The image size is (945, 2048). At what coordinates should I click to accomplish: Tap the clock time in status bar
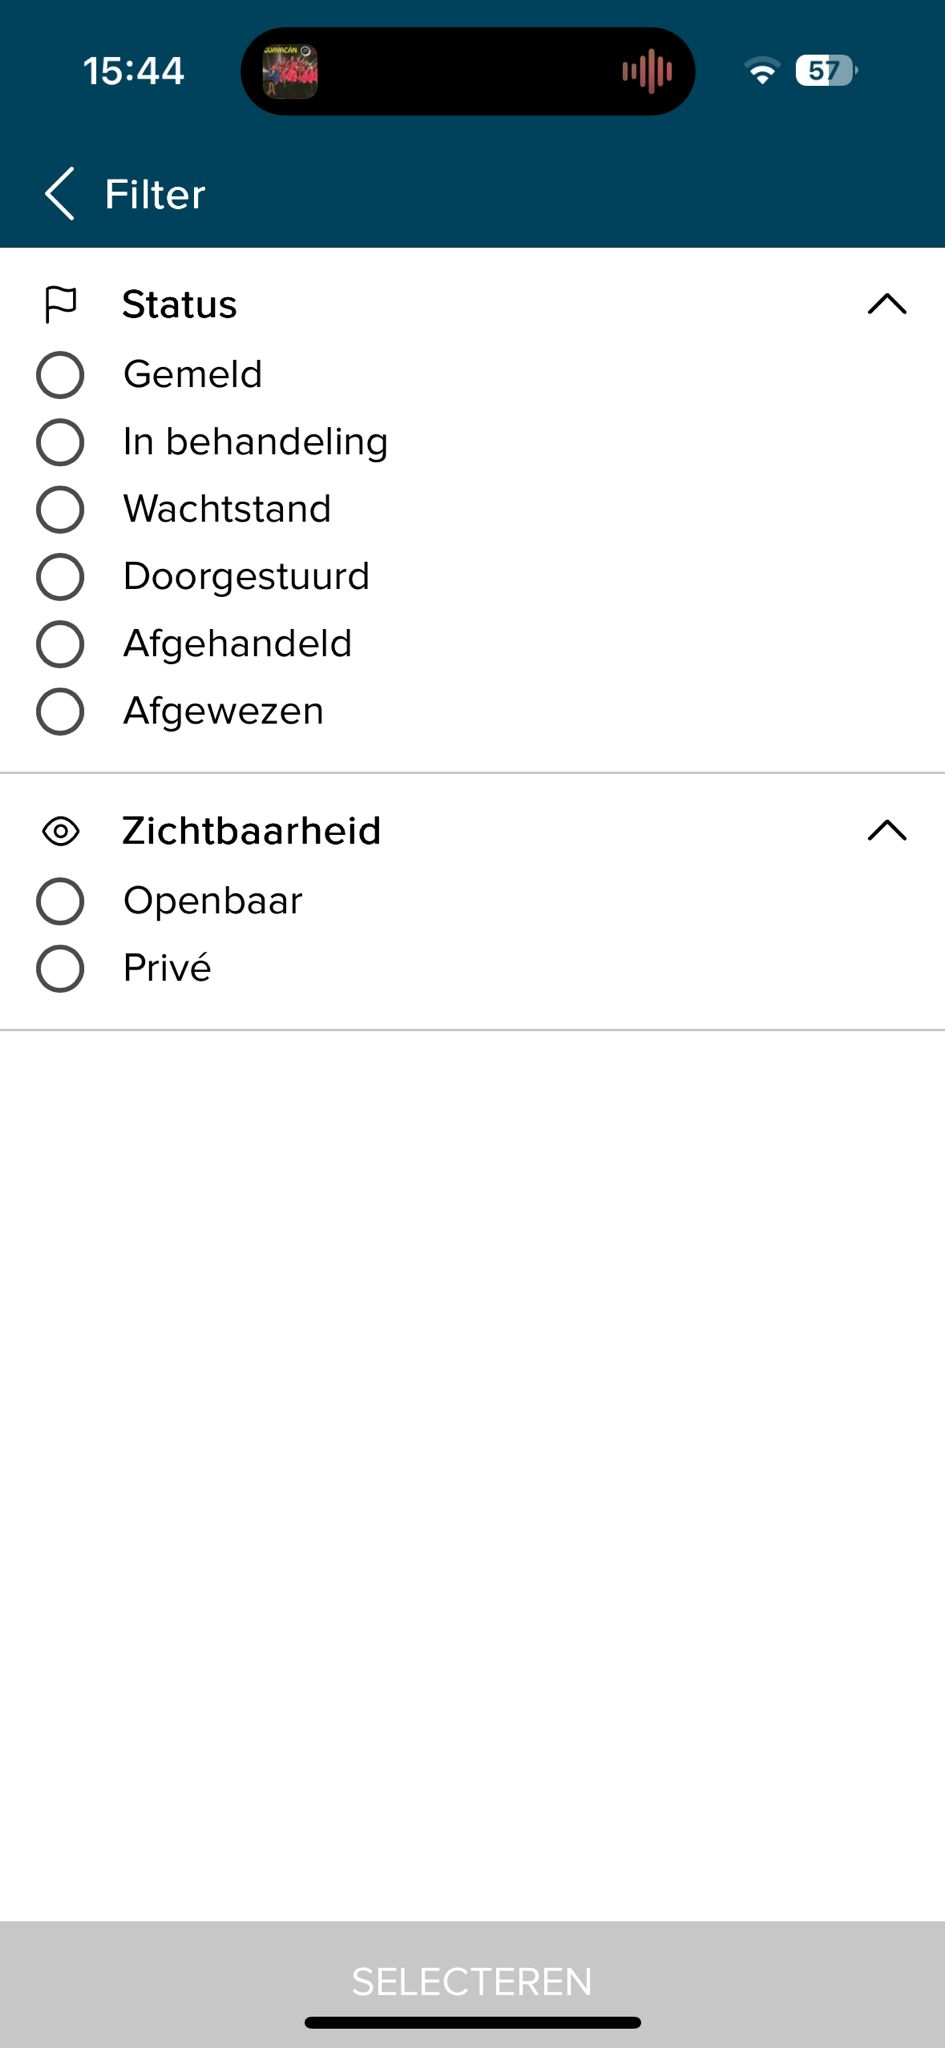click(133, 71)
